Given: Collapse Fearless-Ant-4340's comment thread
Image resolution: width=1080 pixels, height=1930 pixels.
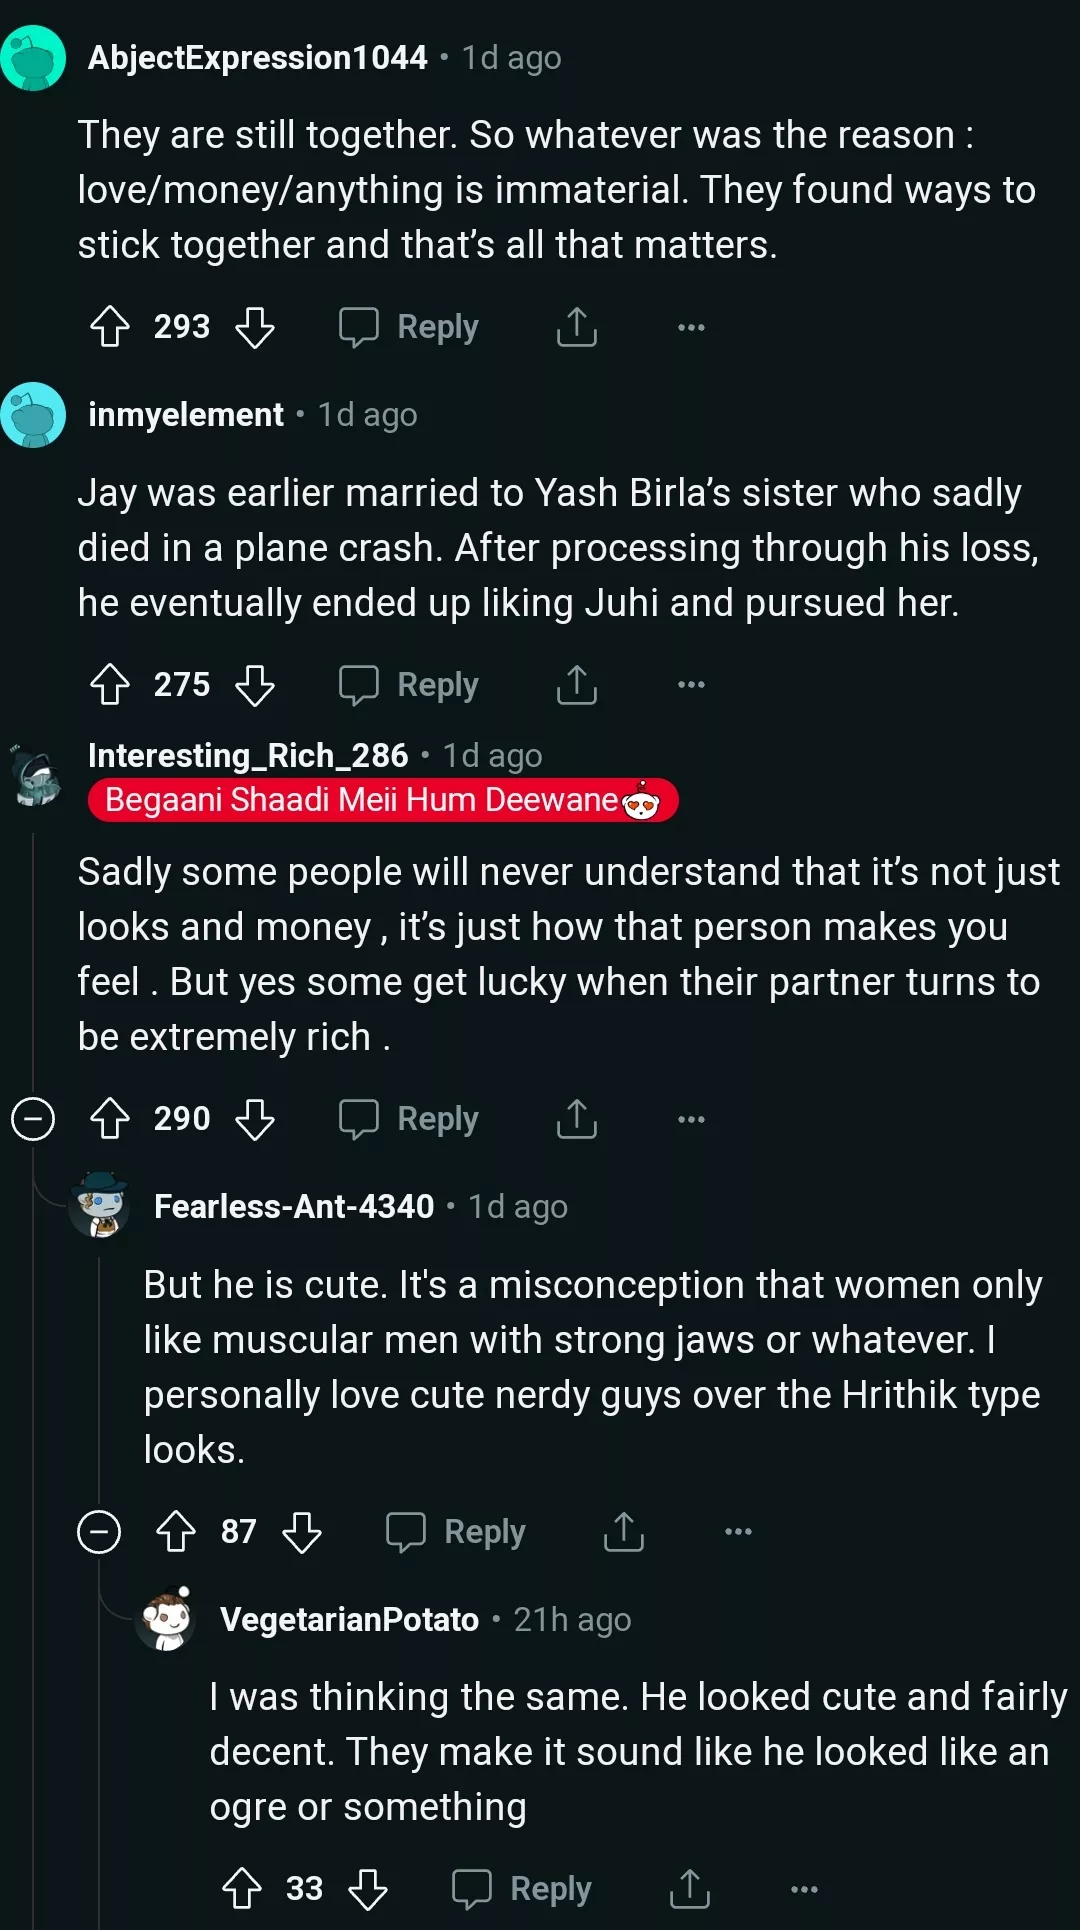Looking at the screenshot, I should (99, 1531).
